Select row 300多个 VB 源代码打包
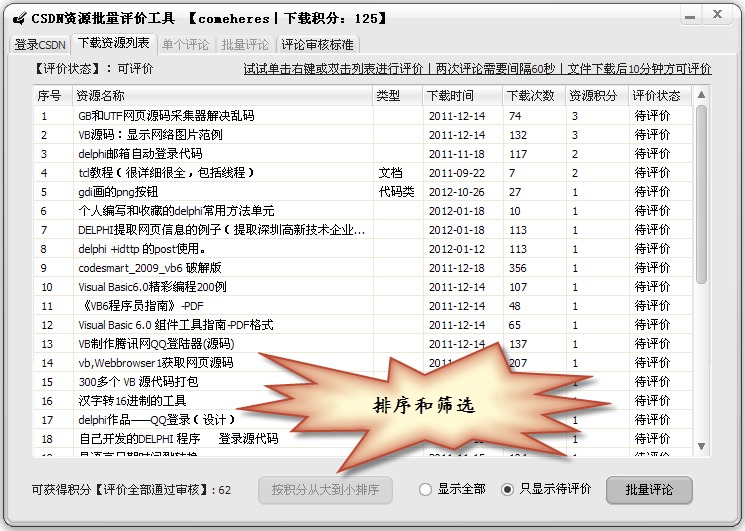The image size is (745, 531). pyautogui.click(x=363, y=382)
